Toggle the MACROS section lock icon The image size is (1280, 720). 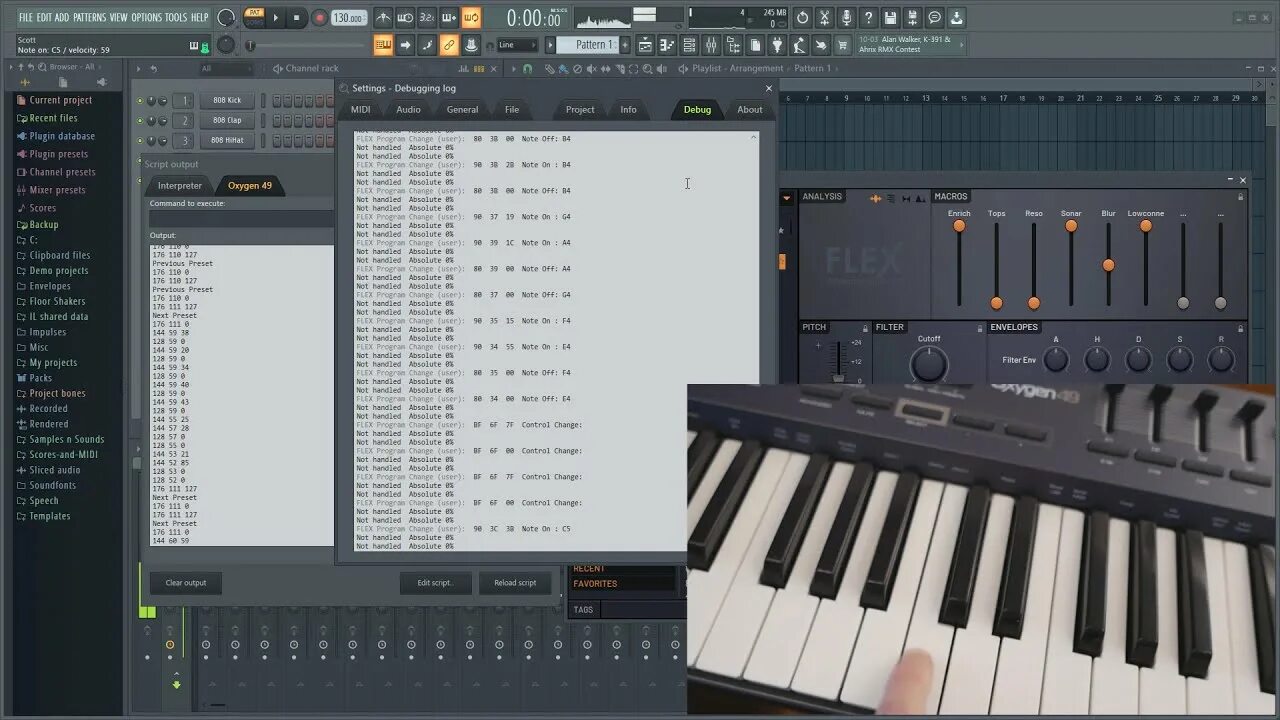pos(1241,197)
